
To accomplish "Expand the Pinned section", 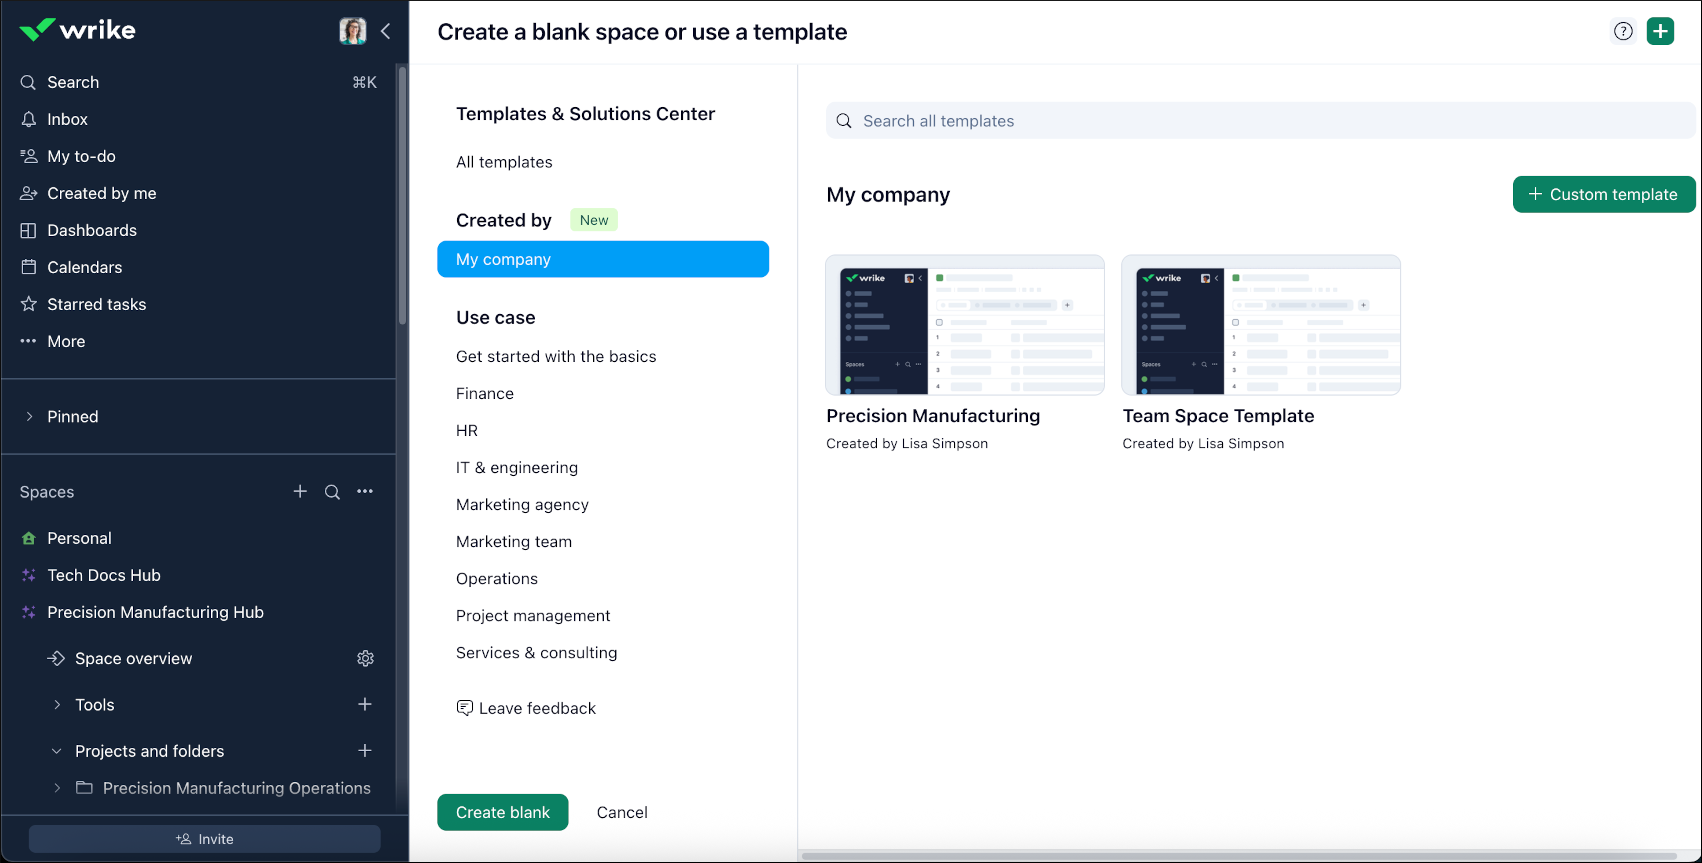I will click(x=29, y=416).
